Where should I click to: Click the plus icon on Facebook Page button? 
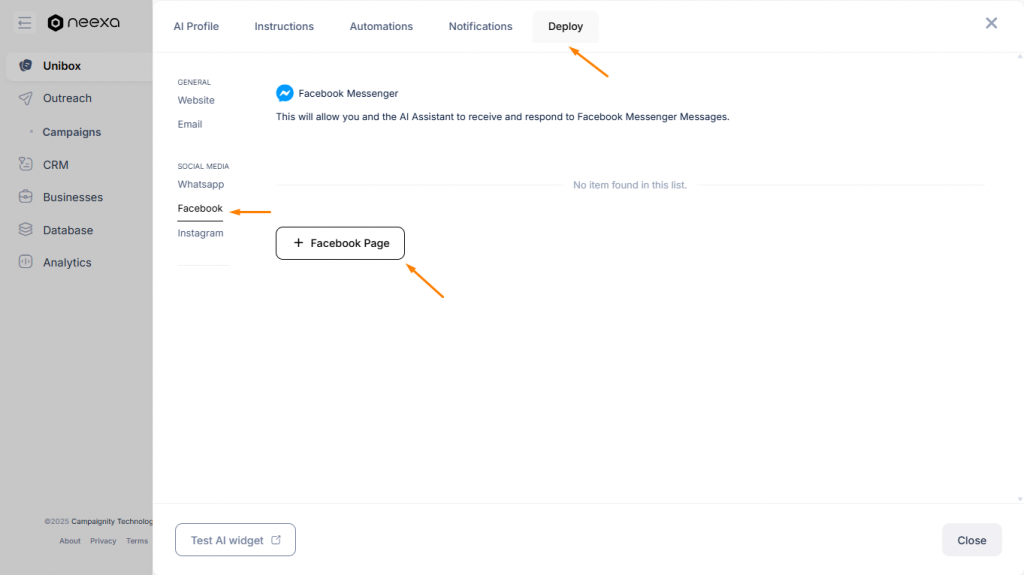298,242
